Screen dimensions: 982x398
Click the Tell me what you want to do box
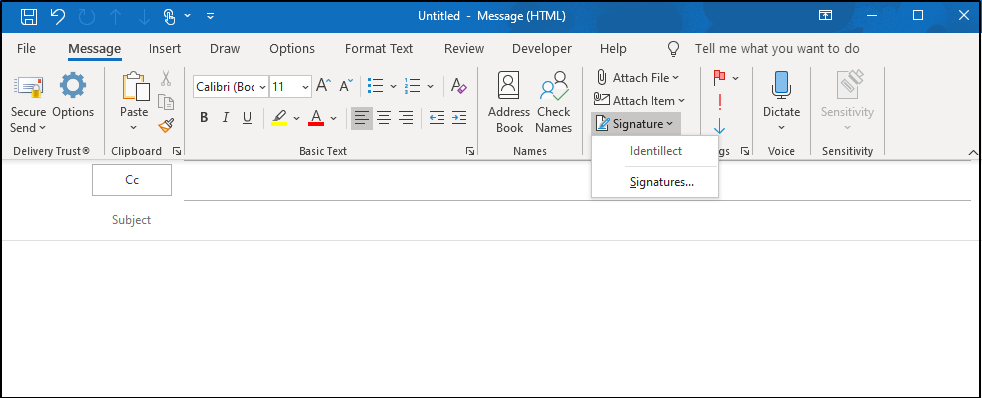(777, 49)
